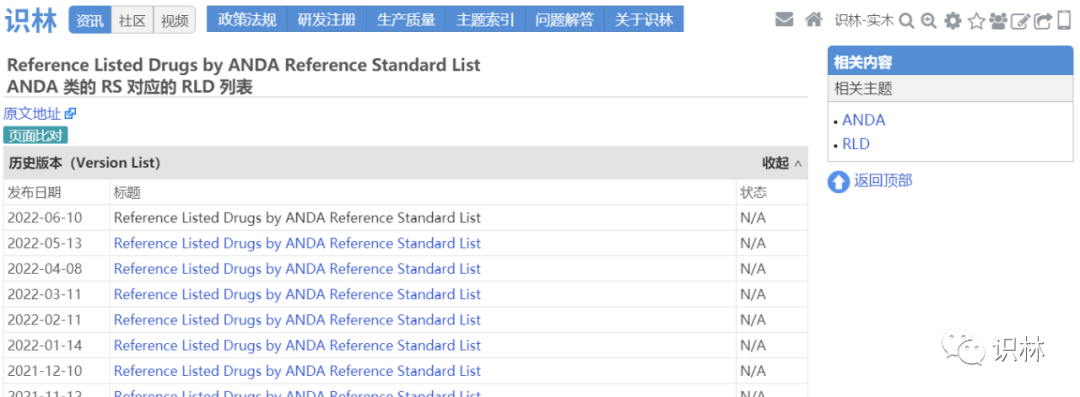
Task: Collapse version list with 收起
Action: click(x=782, y=163)
